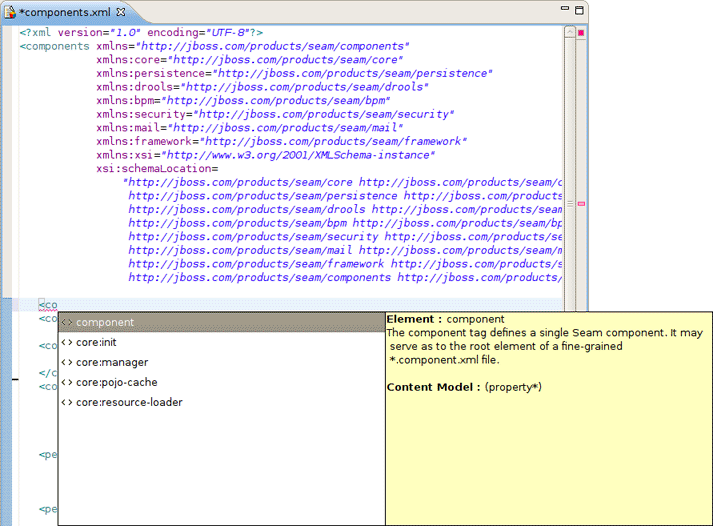Choose 'core:init' from the content assist list

[97, 343]
